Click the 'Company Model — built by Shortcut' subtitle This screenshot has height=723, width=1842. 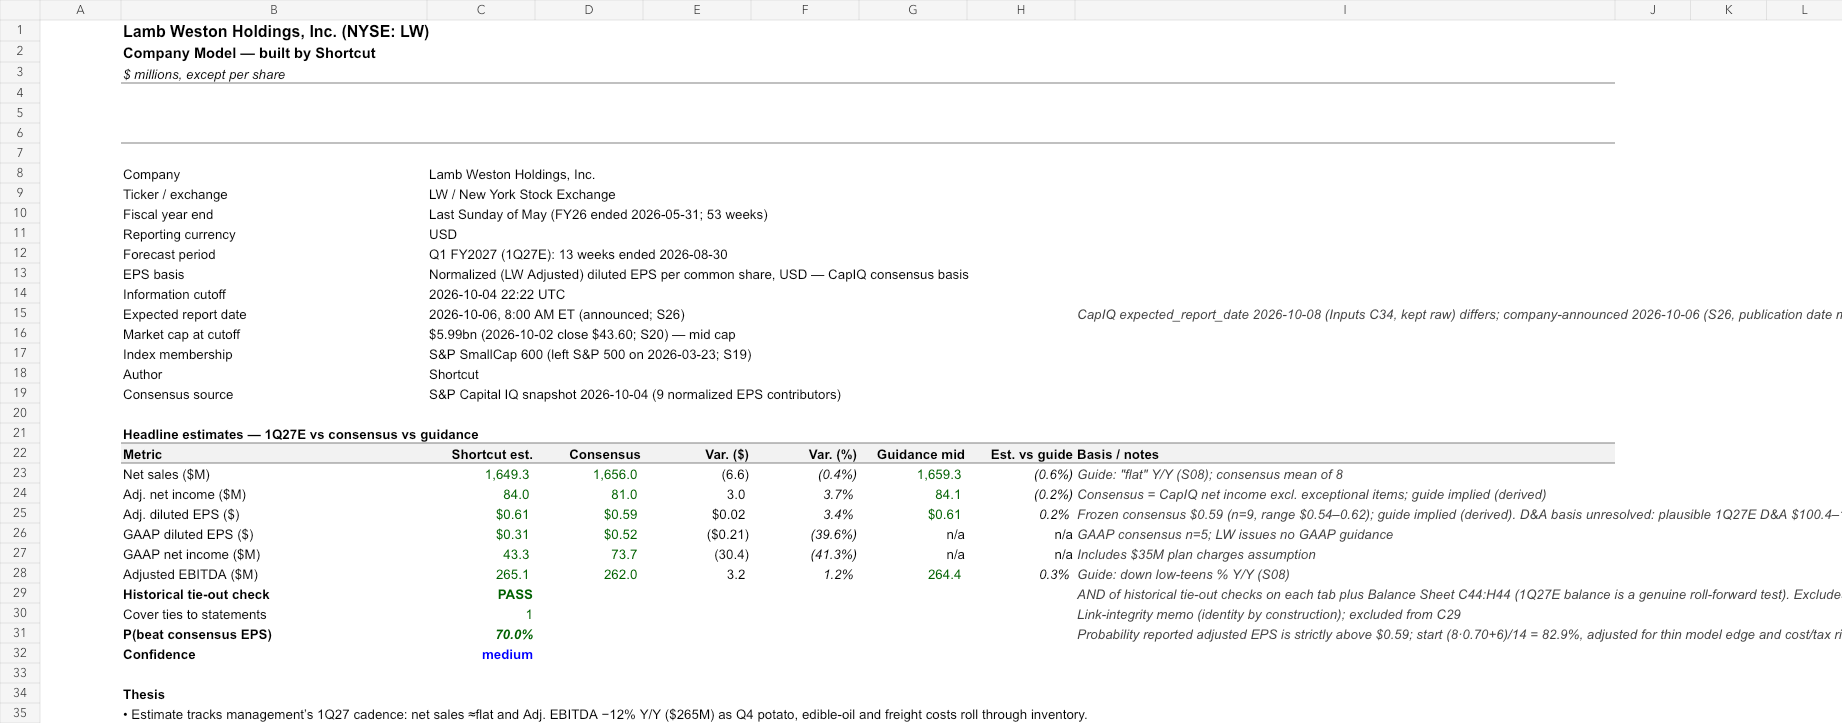click(249, 53)
